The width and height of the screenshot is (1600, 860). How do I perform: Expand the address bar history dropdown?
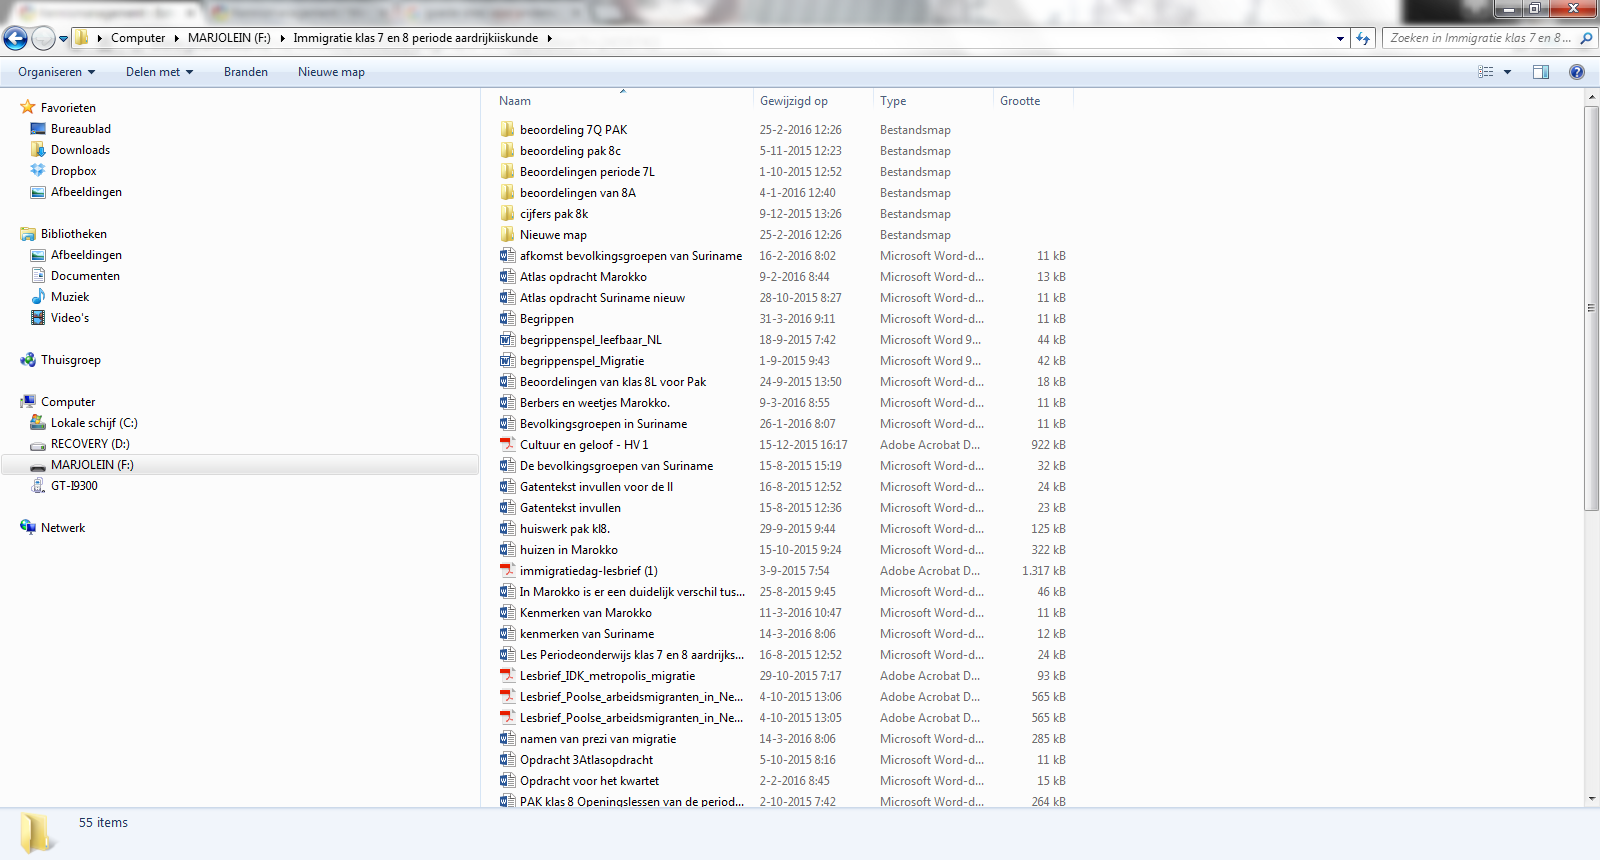click(1340, 38)
